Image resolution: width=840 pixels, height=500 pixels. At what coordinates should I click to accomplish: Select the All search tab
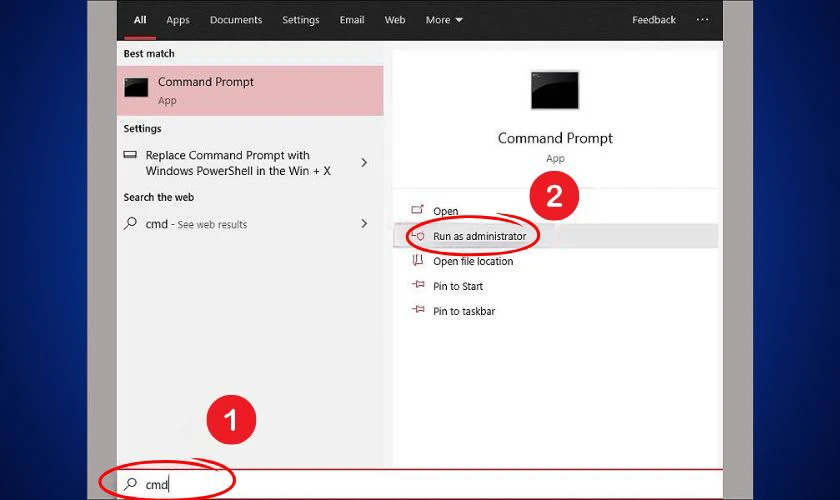tap(140, 20)
